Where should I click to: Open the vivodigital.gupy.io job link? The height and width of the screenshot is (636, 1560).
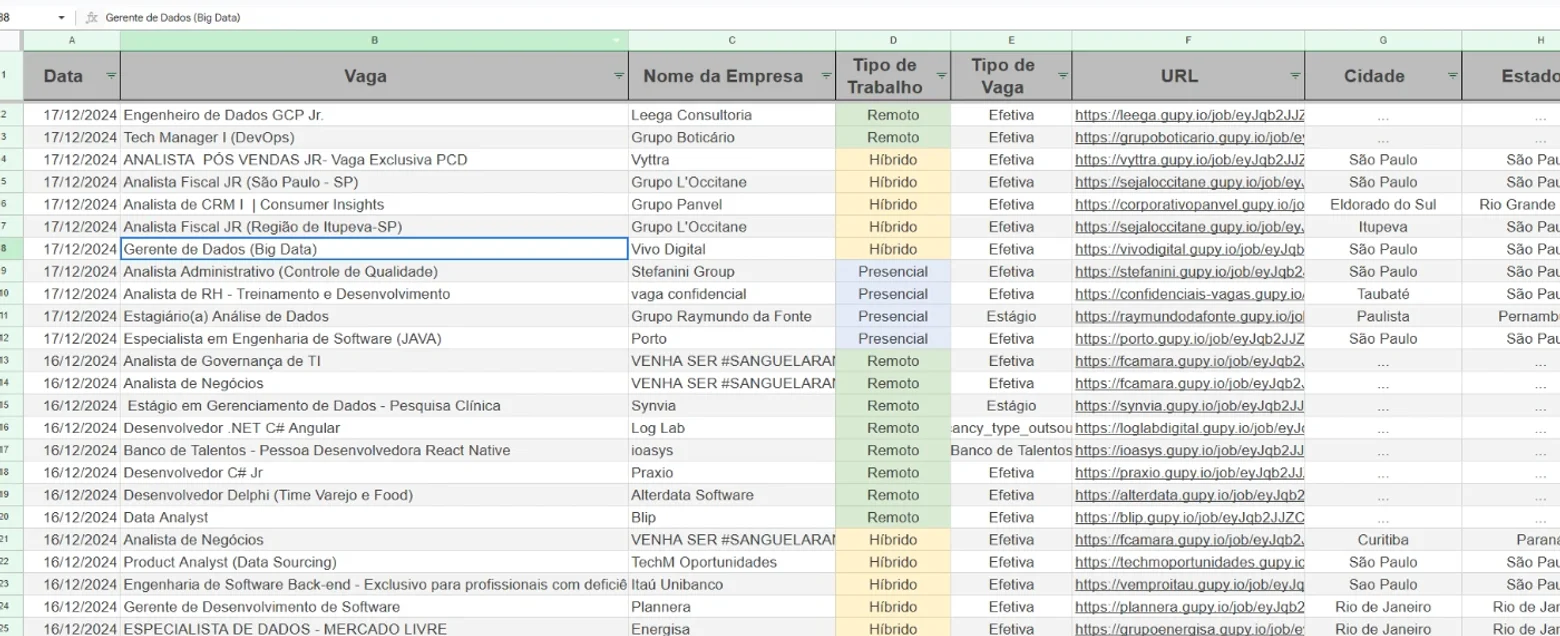(x=1189, y=249)
